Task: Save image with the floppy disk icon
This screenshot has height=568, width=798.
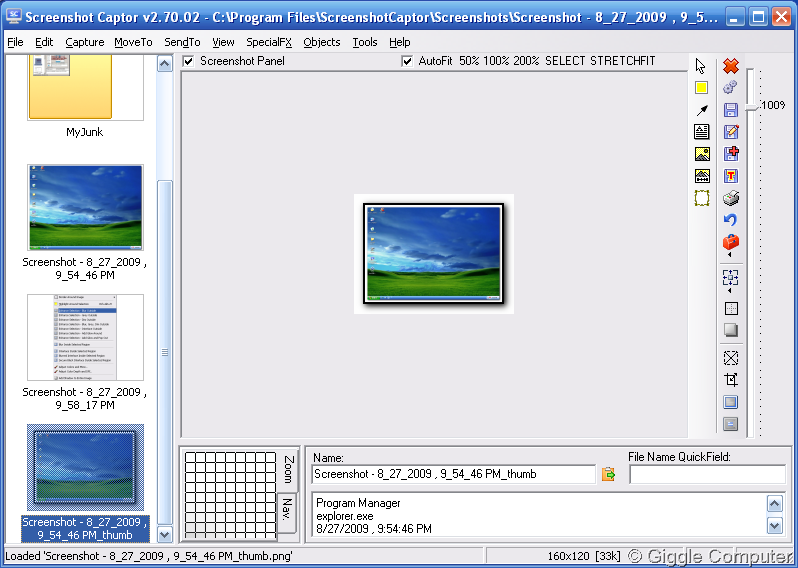Action: point(731,110)
